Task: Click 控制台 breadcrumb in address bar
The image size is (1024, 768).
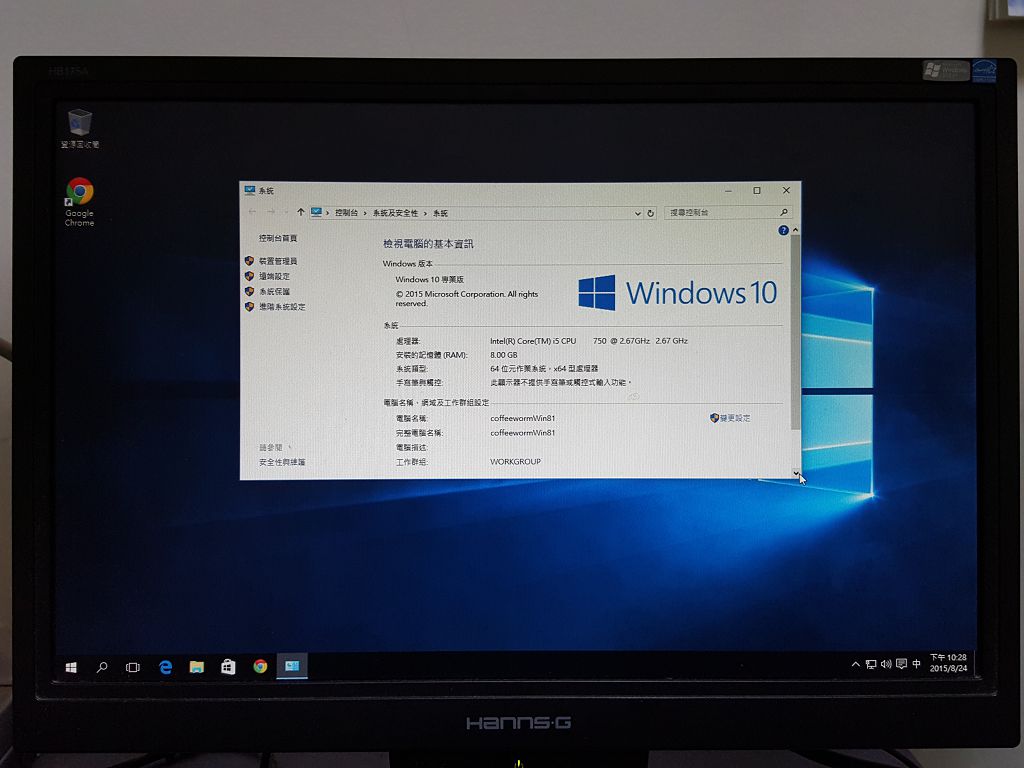Action: point(346,213)
